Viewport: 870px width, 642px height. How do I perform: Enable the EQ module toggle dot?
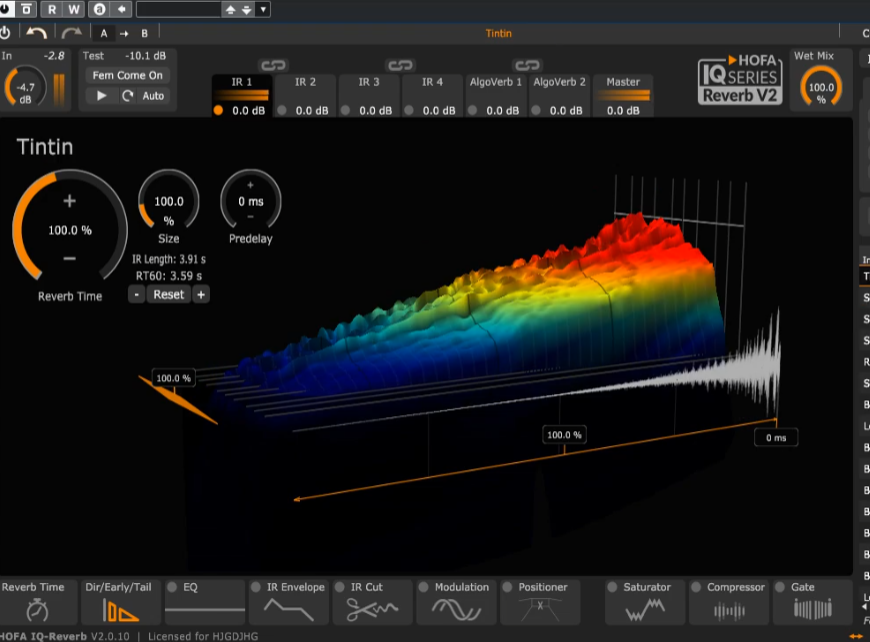pos(172,587)
